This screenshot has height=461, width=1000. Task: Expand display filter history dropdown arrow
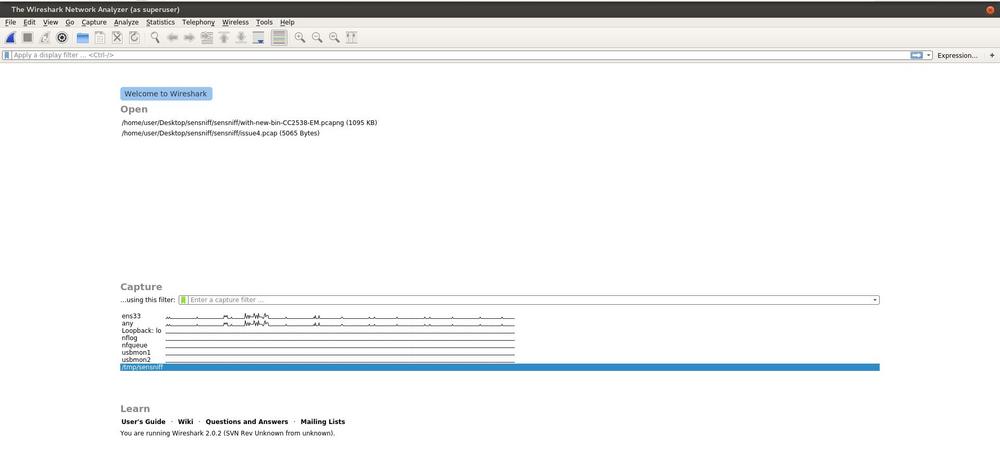point(929,55)
